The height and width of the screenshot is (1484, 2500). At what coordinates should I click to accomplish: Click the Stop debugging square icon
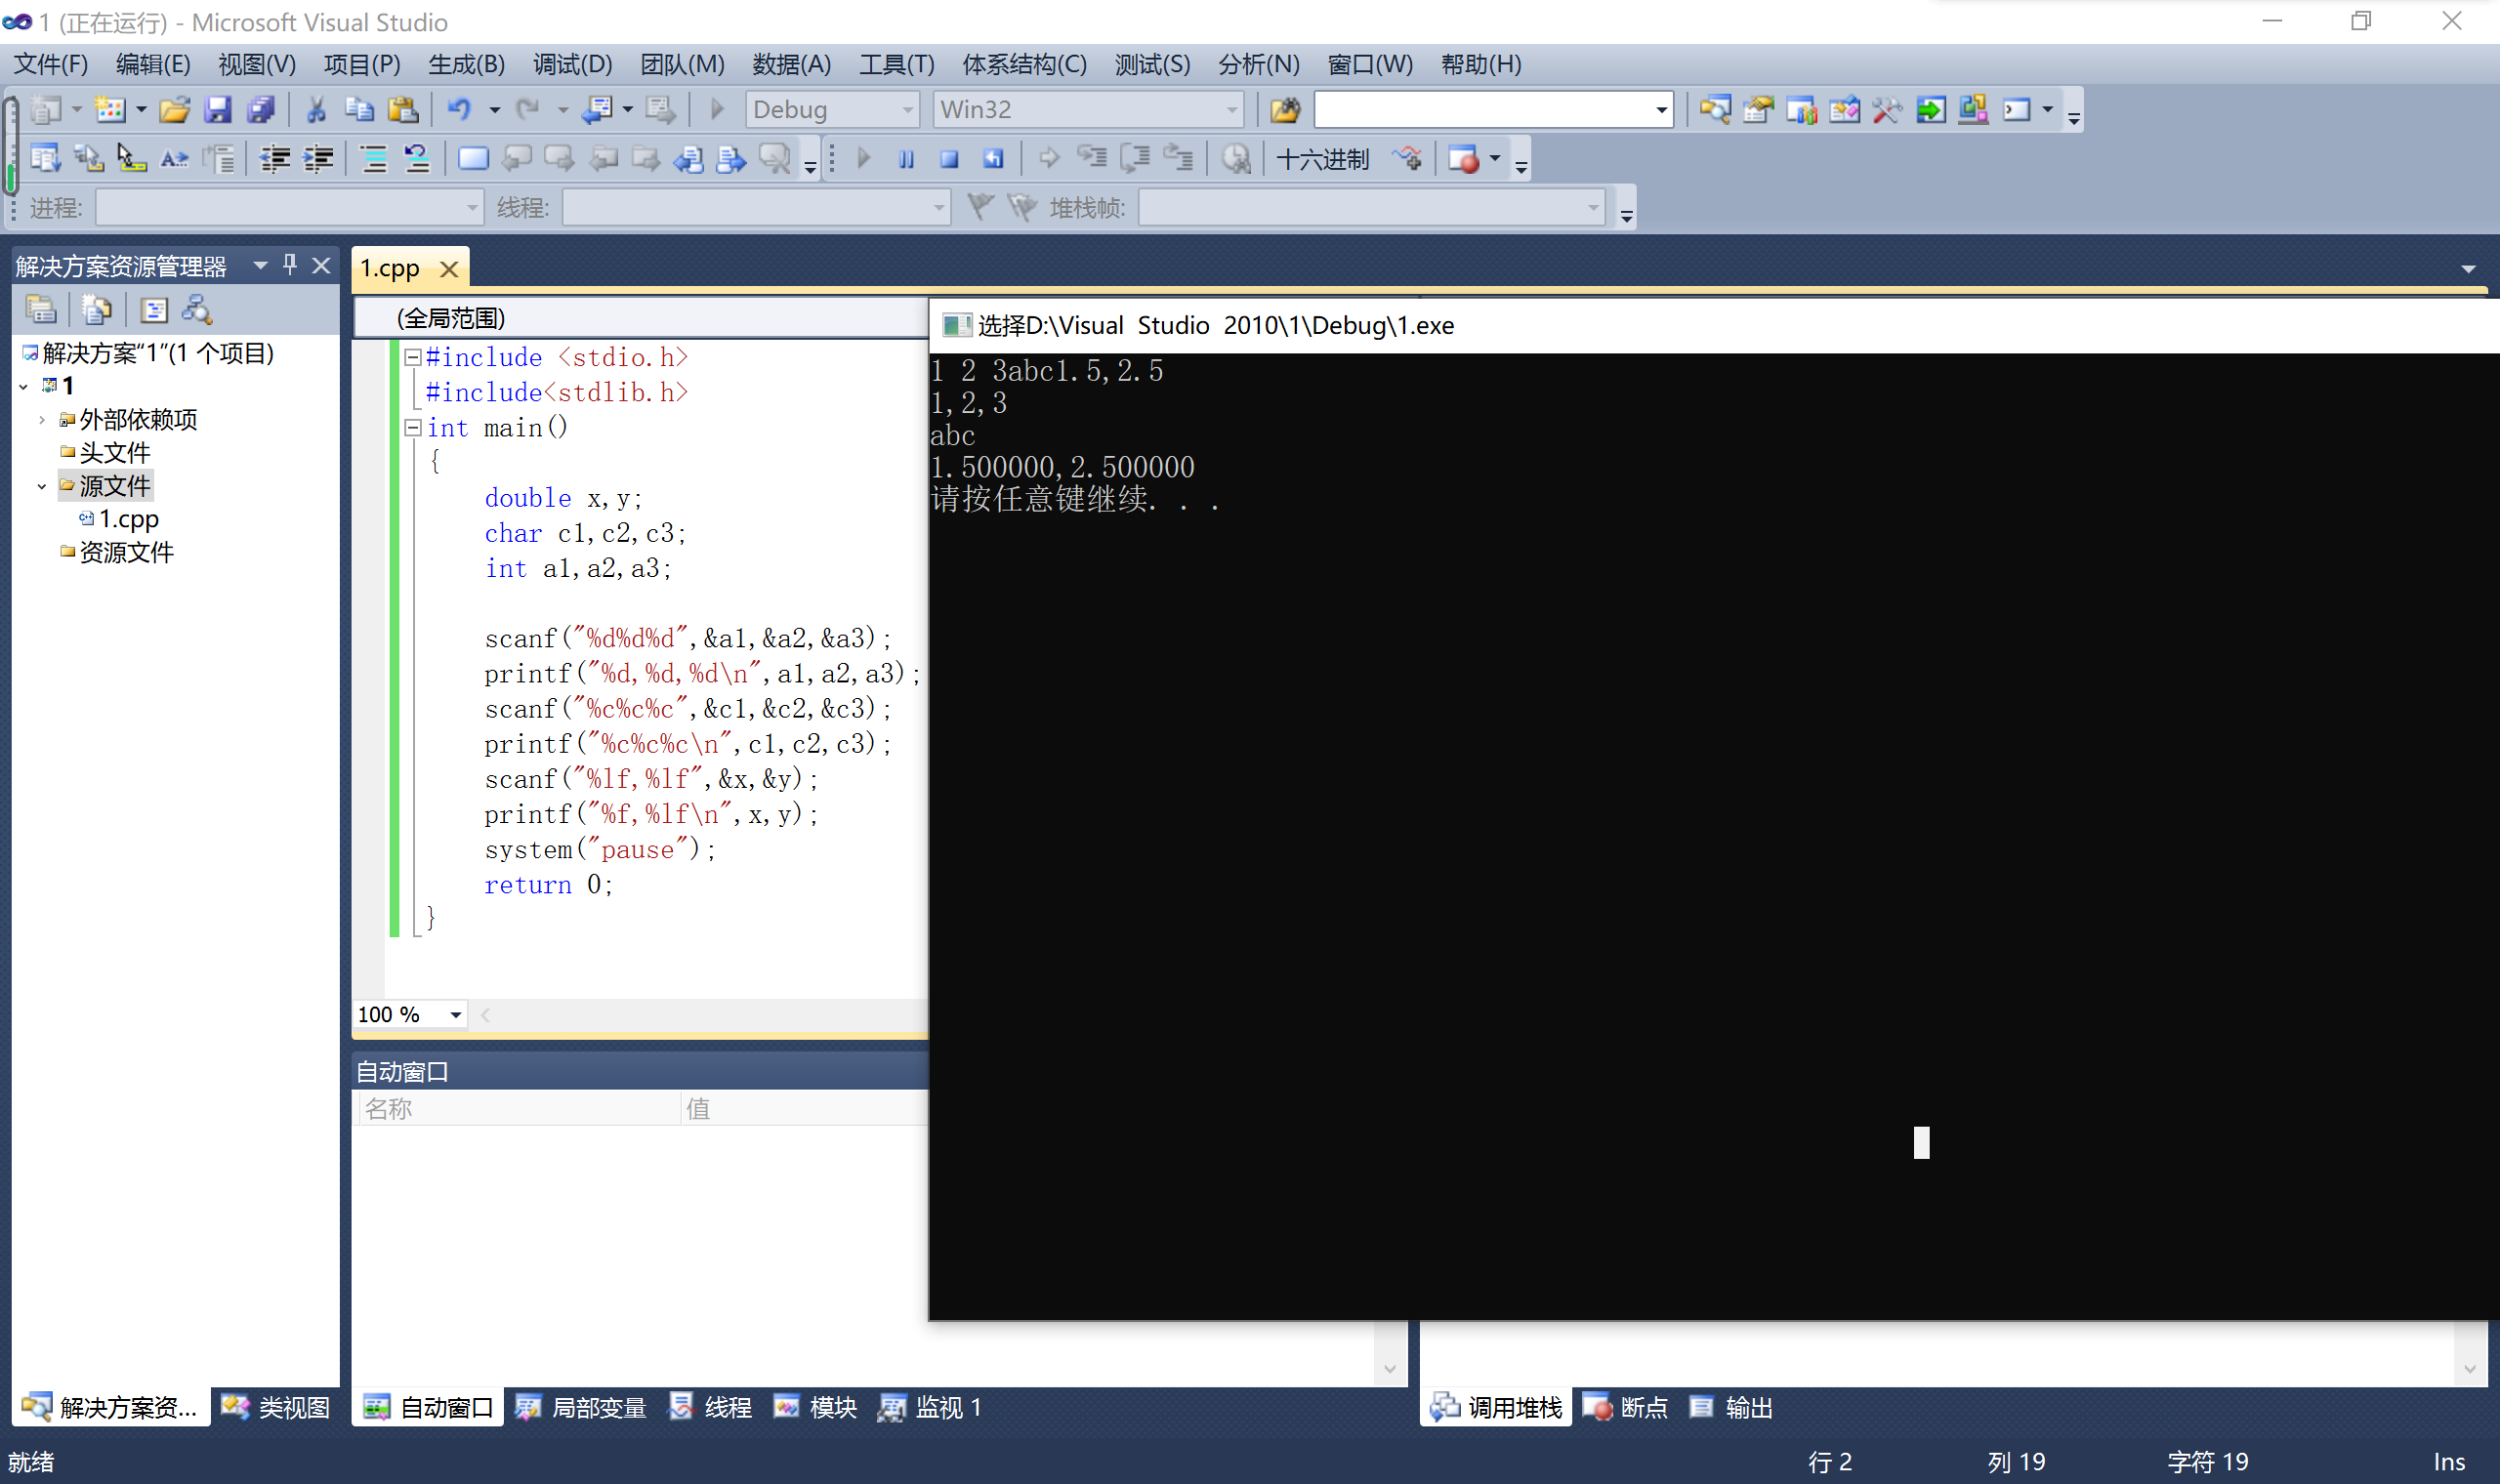[949, 159]
